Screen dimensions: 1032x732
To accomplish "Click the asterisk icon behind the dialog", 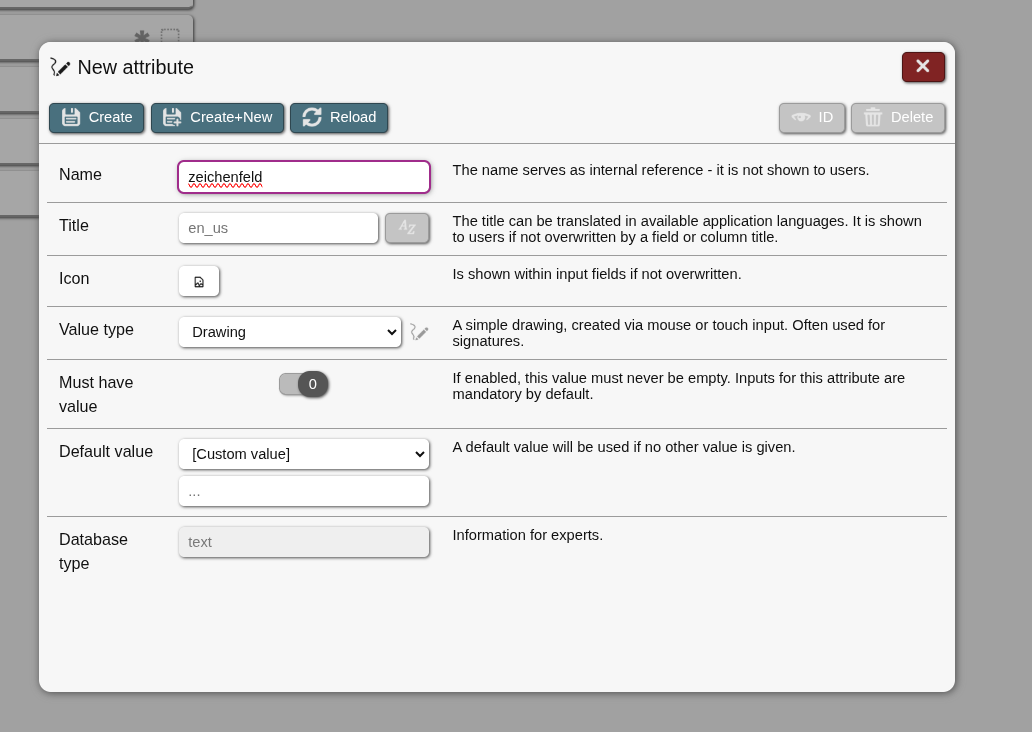I will coord(142,37).
